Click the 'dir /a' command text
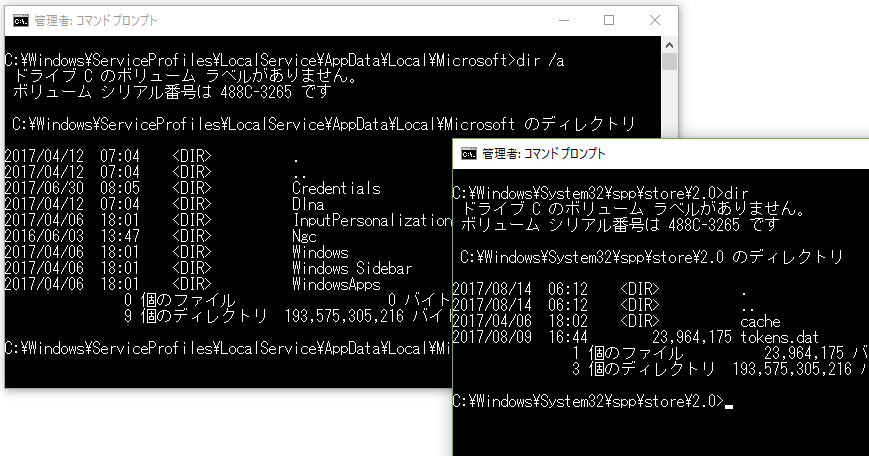 point(540,60)
